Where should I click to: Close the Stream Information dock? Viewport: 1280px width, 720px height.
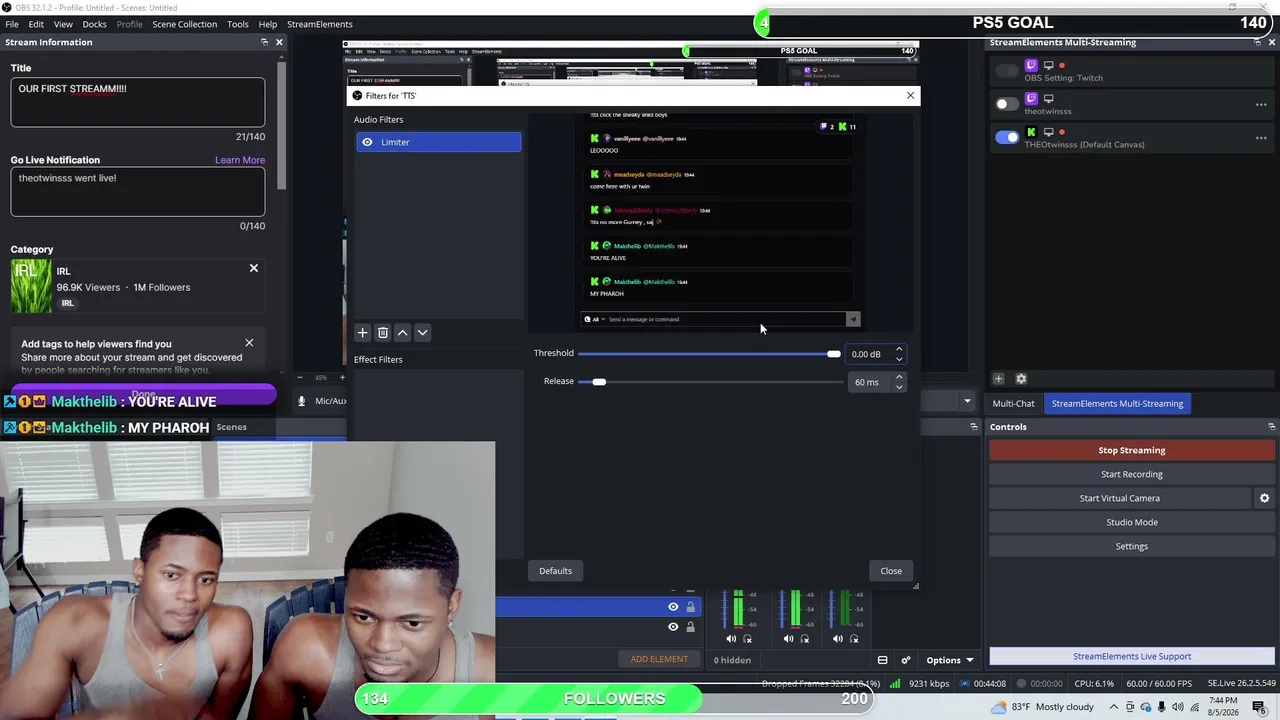[279, 42]
